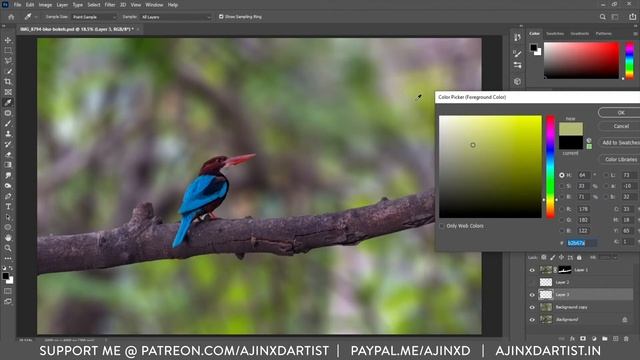Click the new color swatch in Color Picker
The image size is (640, 360).
coord(571,129)
